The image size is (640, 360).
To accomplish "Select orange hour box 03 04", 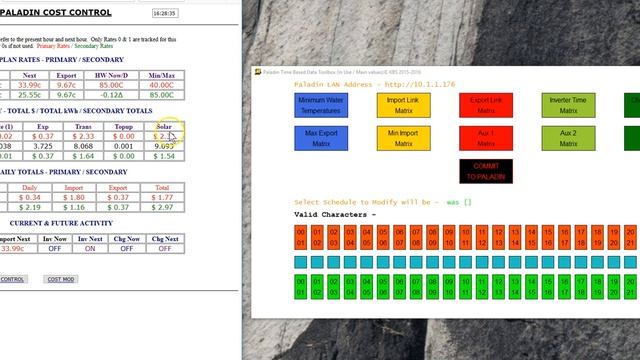I will 350,237.
